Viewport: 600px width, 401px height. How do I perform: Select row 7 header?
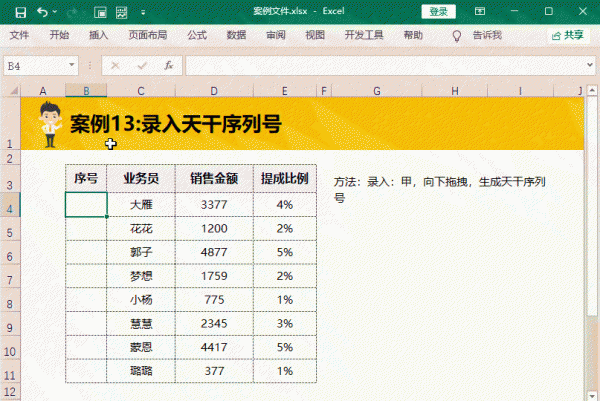click(x=10, y=276)
